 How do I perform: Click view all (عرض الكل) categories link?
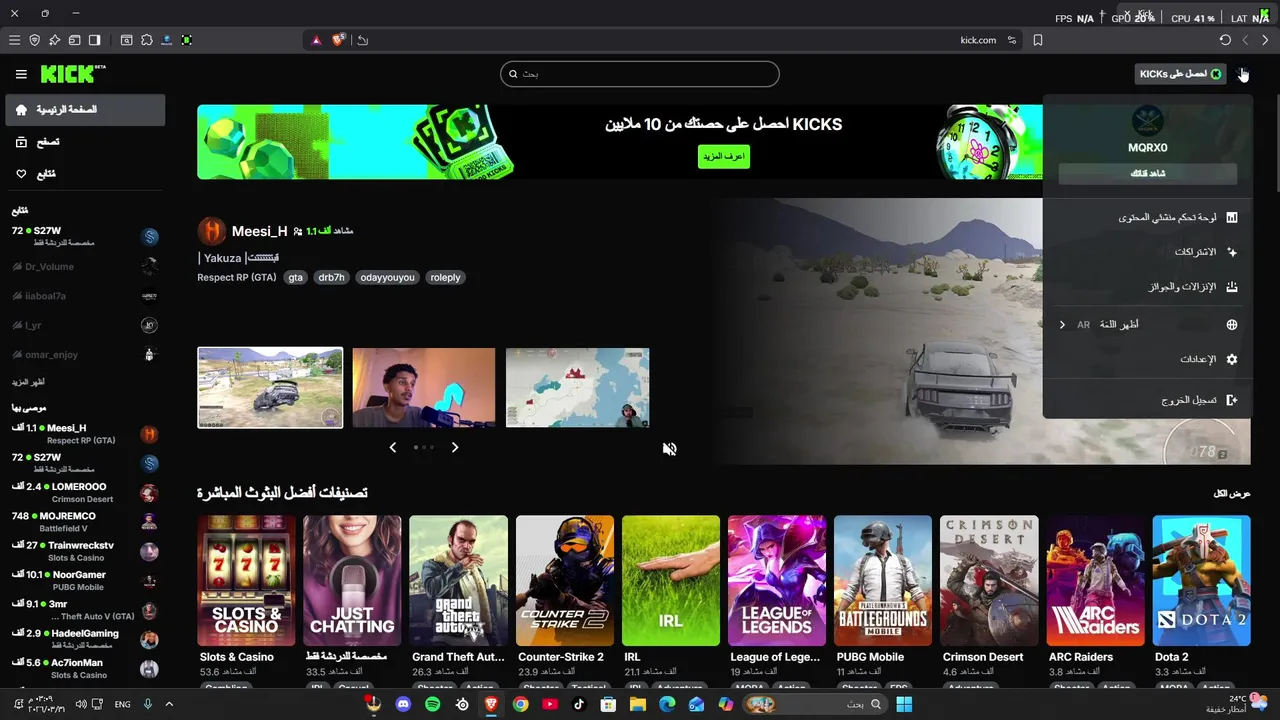point(1232,494)
